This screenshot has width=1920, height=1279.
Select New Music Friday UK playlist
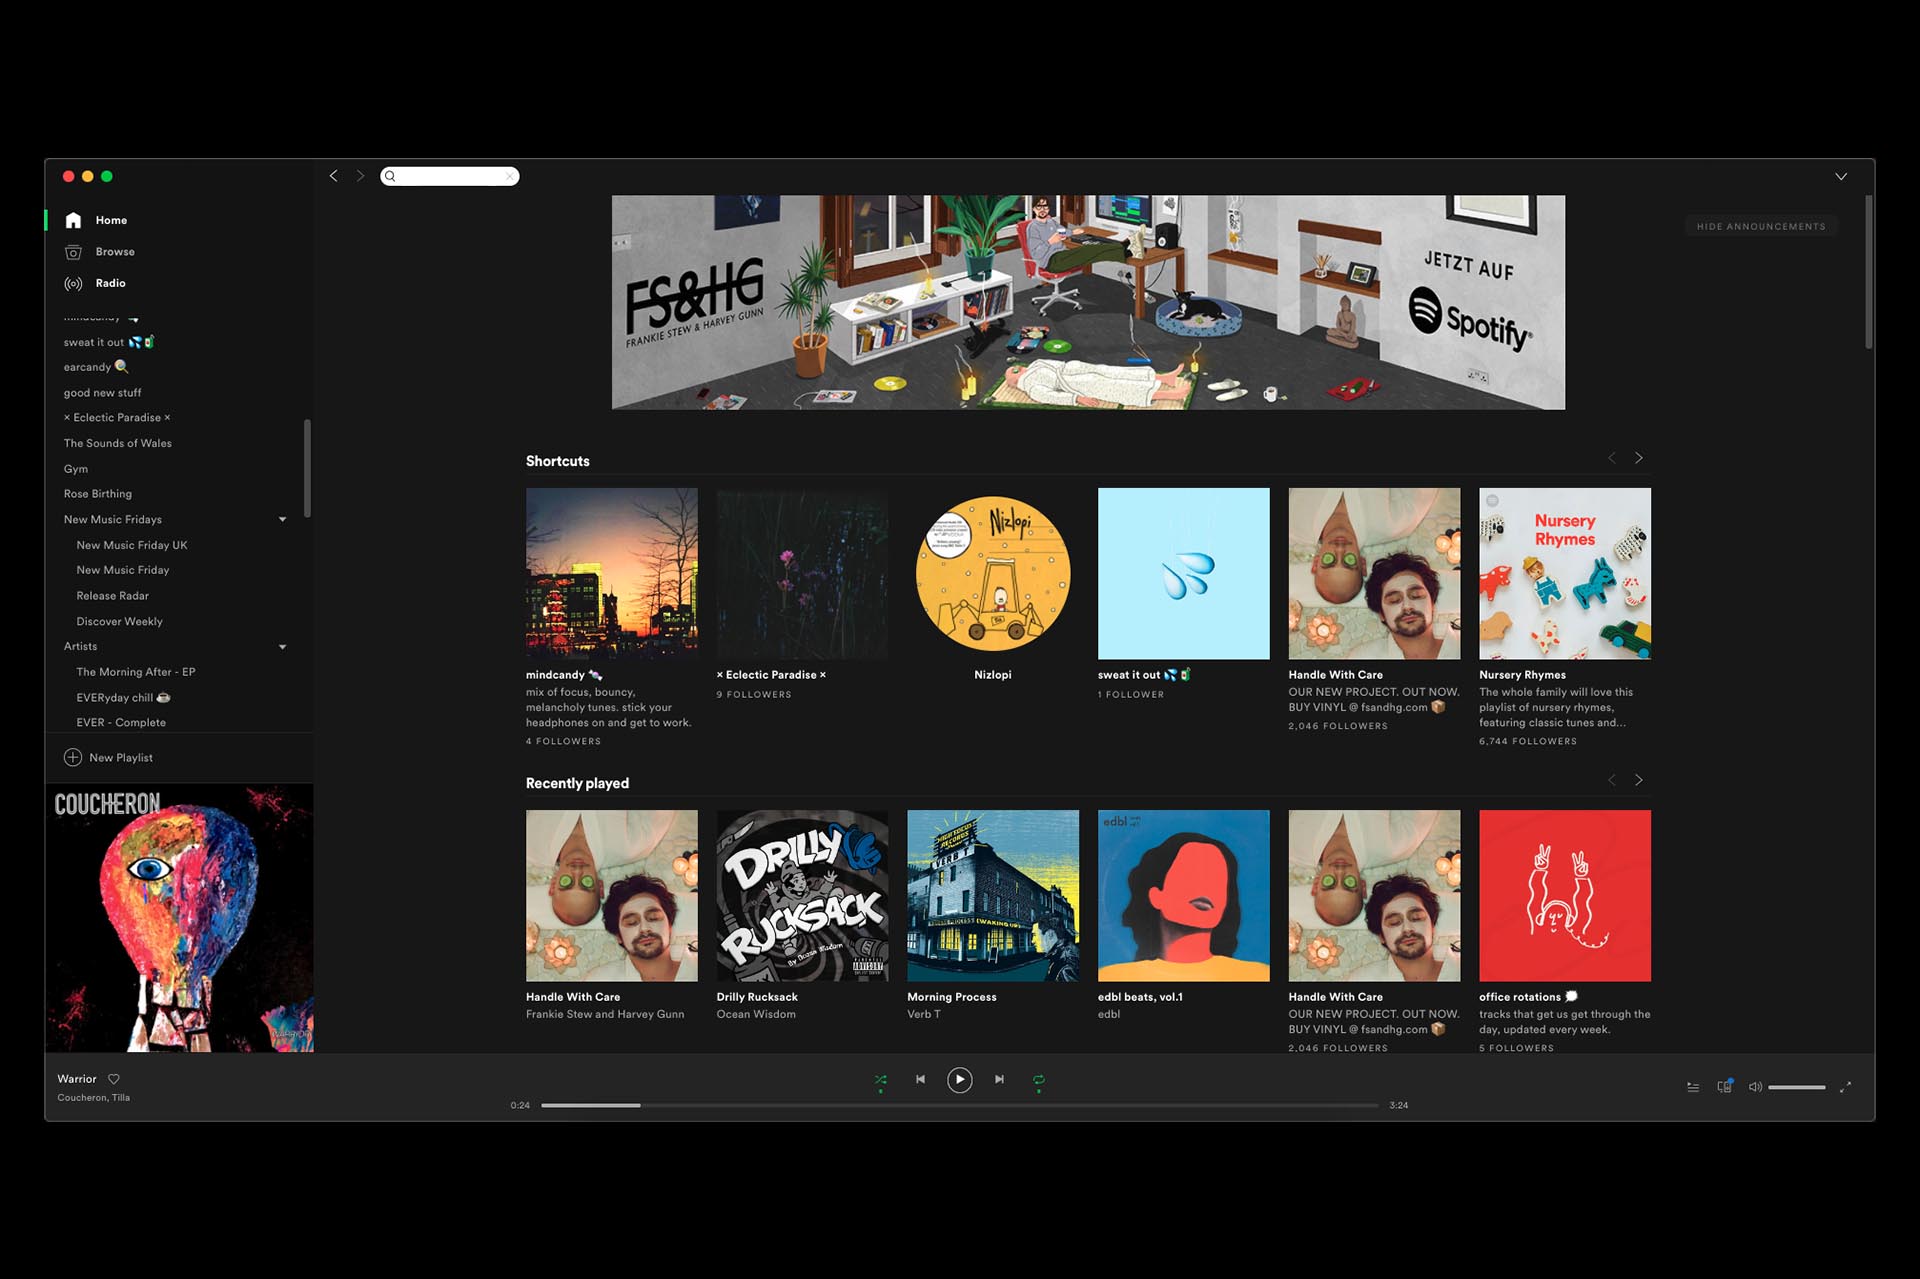click(x=132, y=545)
